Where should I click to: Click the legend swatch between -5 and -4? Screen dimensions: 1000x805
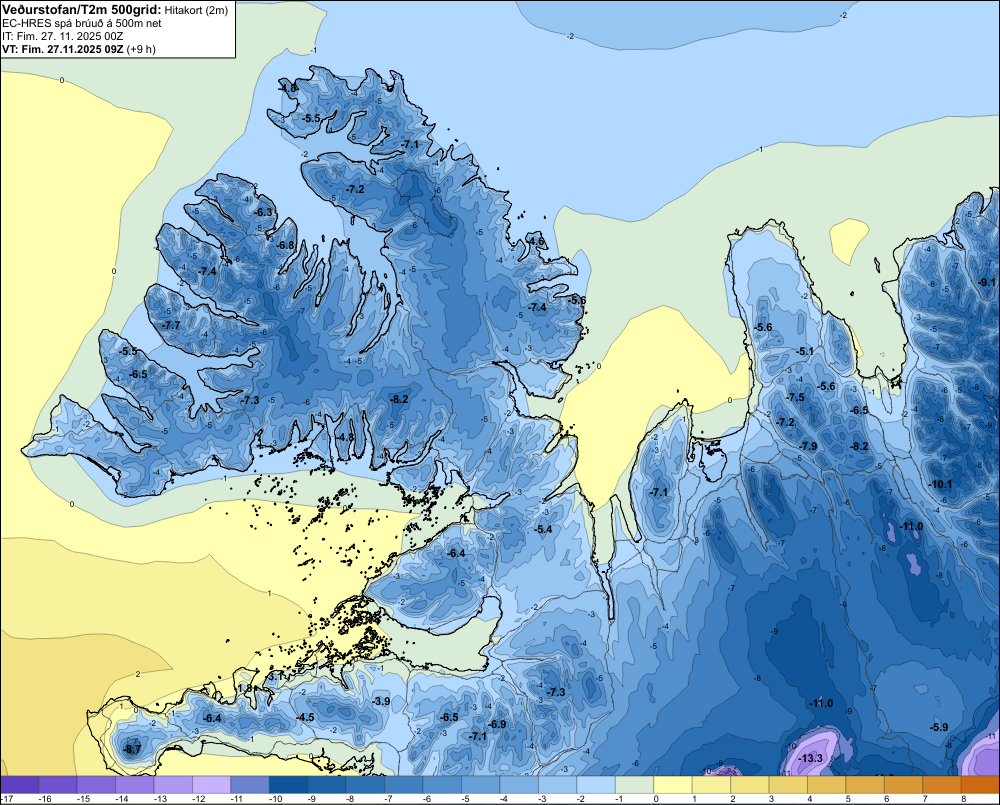tap(481, 785)
